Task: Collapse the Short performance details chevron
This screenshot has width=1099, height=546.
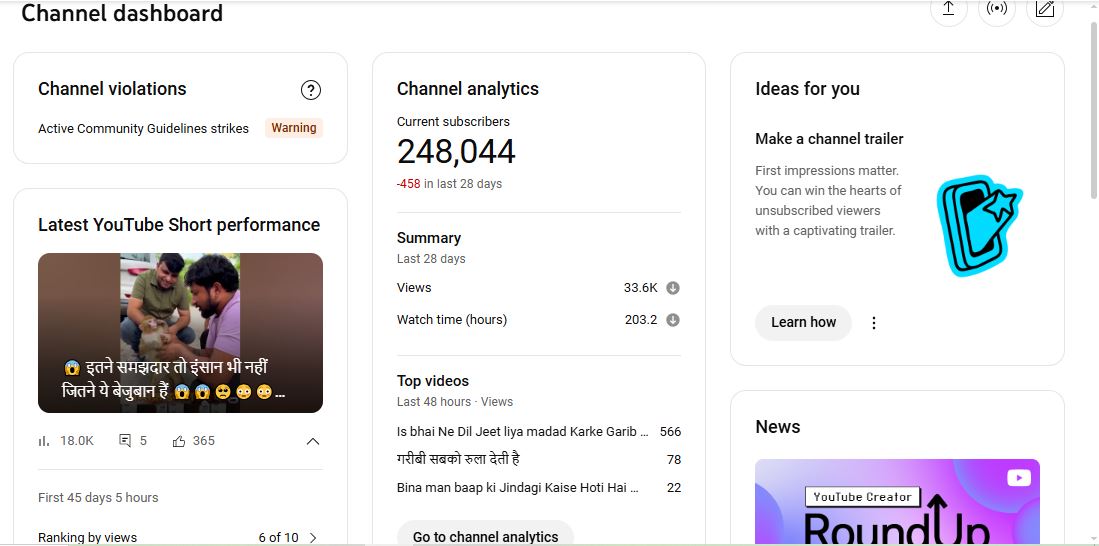Action: click(x=313, y=441)
